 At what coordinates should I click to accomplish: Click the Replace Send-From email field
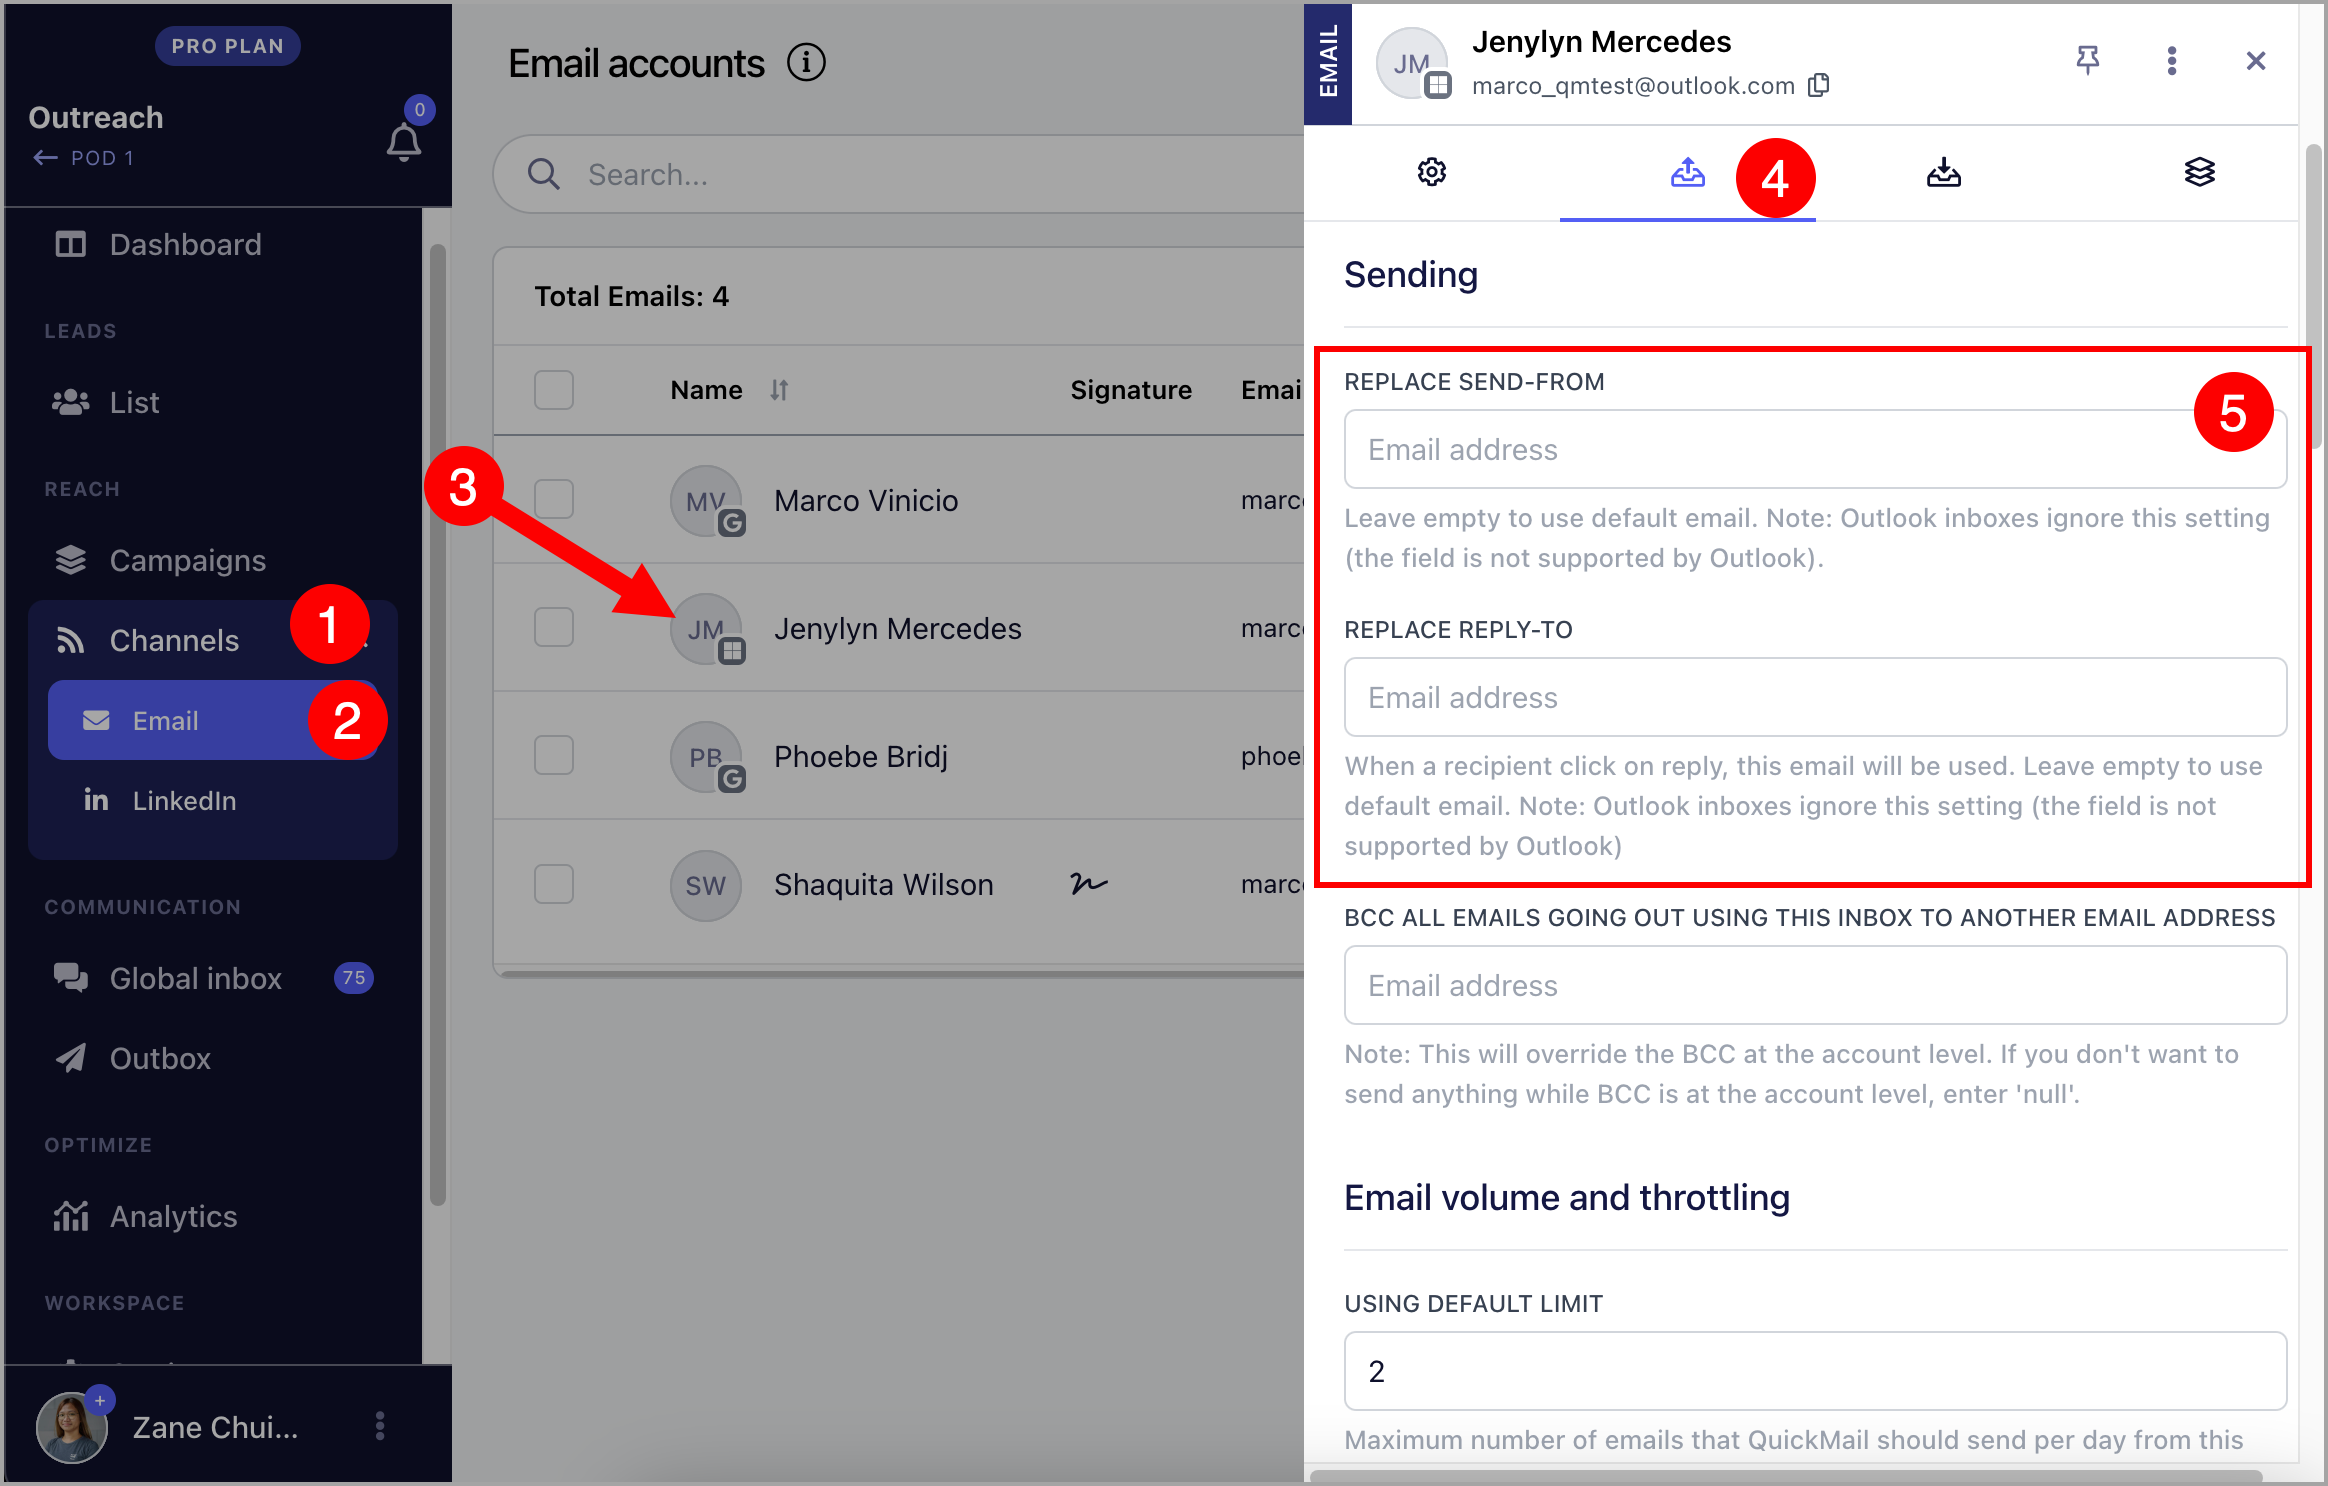click(1816, 449)
